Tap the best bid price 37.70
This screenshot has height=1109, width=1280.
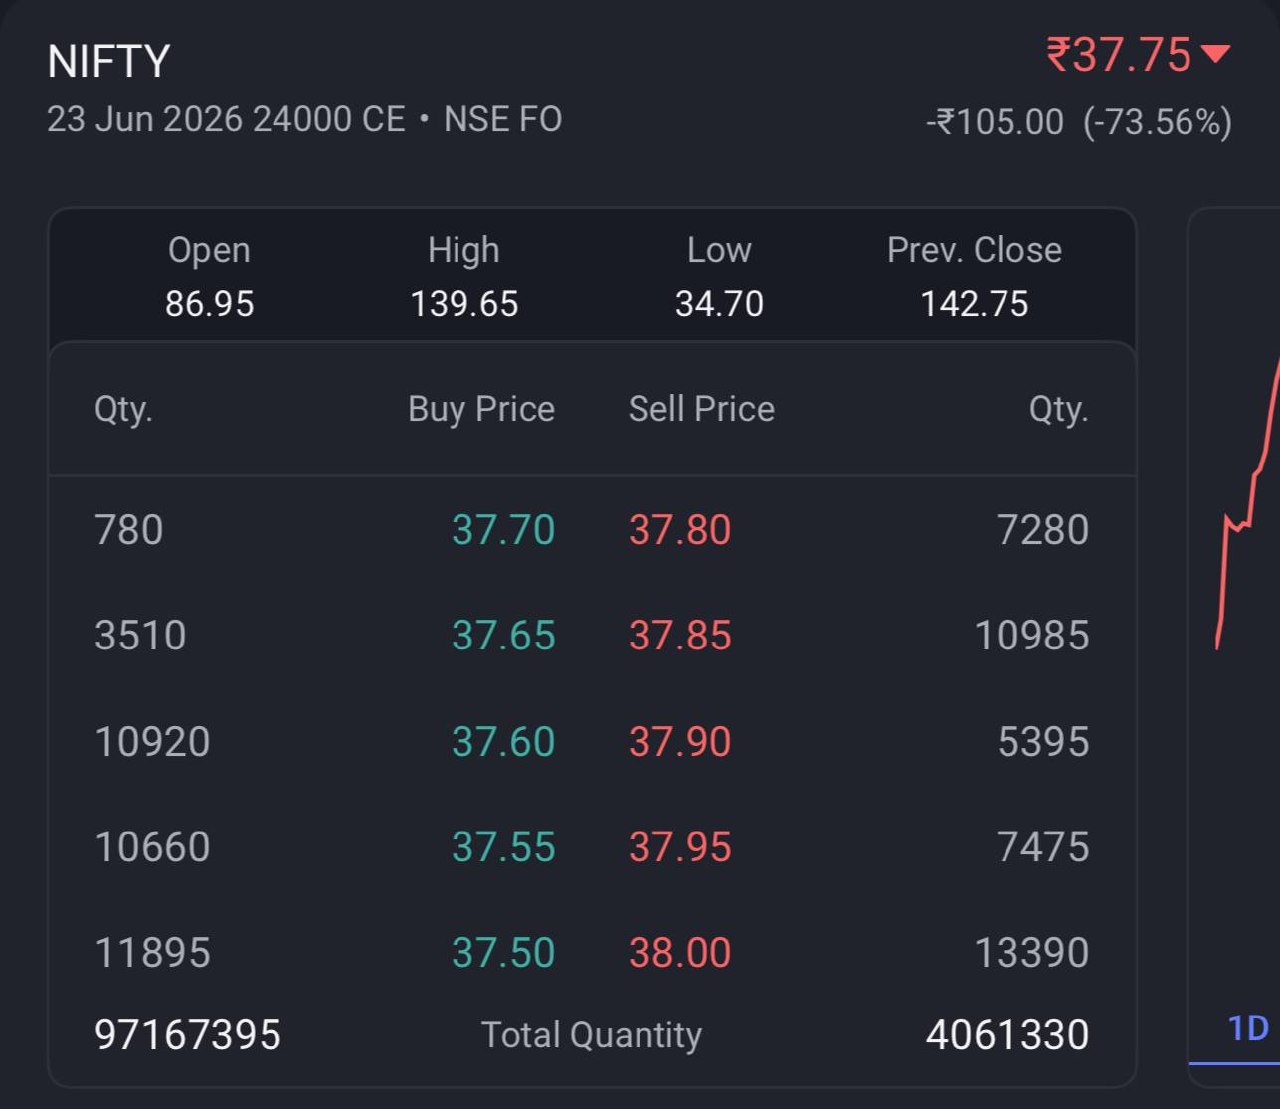tap(503, 530)
